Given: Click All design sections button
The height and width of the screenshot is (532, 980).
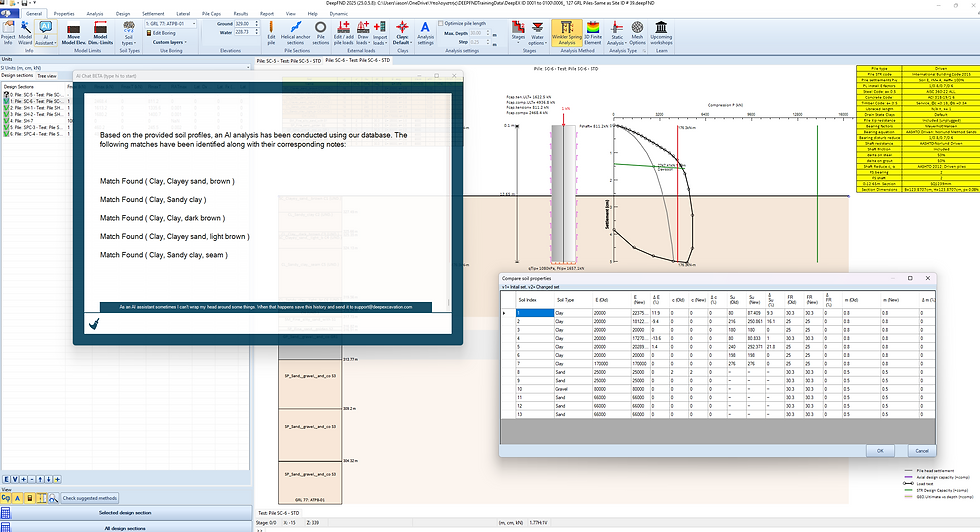Looking at the screenshot, I should click(125, 528).
